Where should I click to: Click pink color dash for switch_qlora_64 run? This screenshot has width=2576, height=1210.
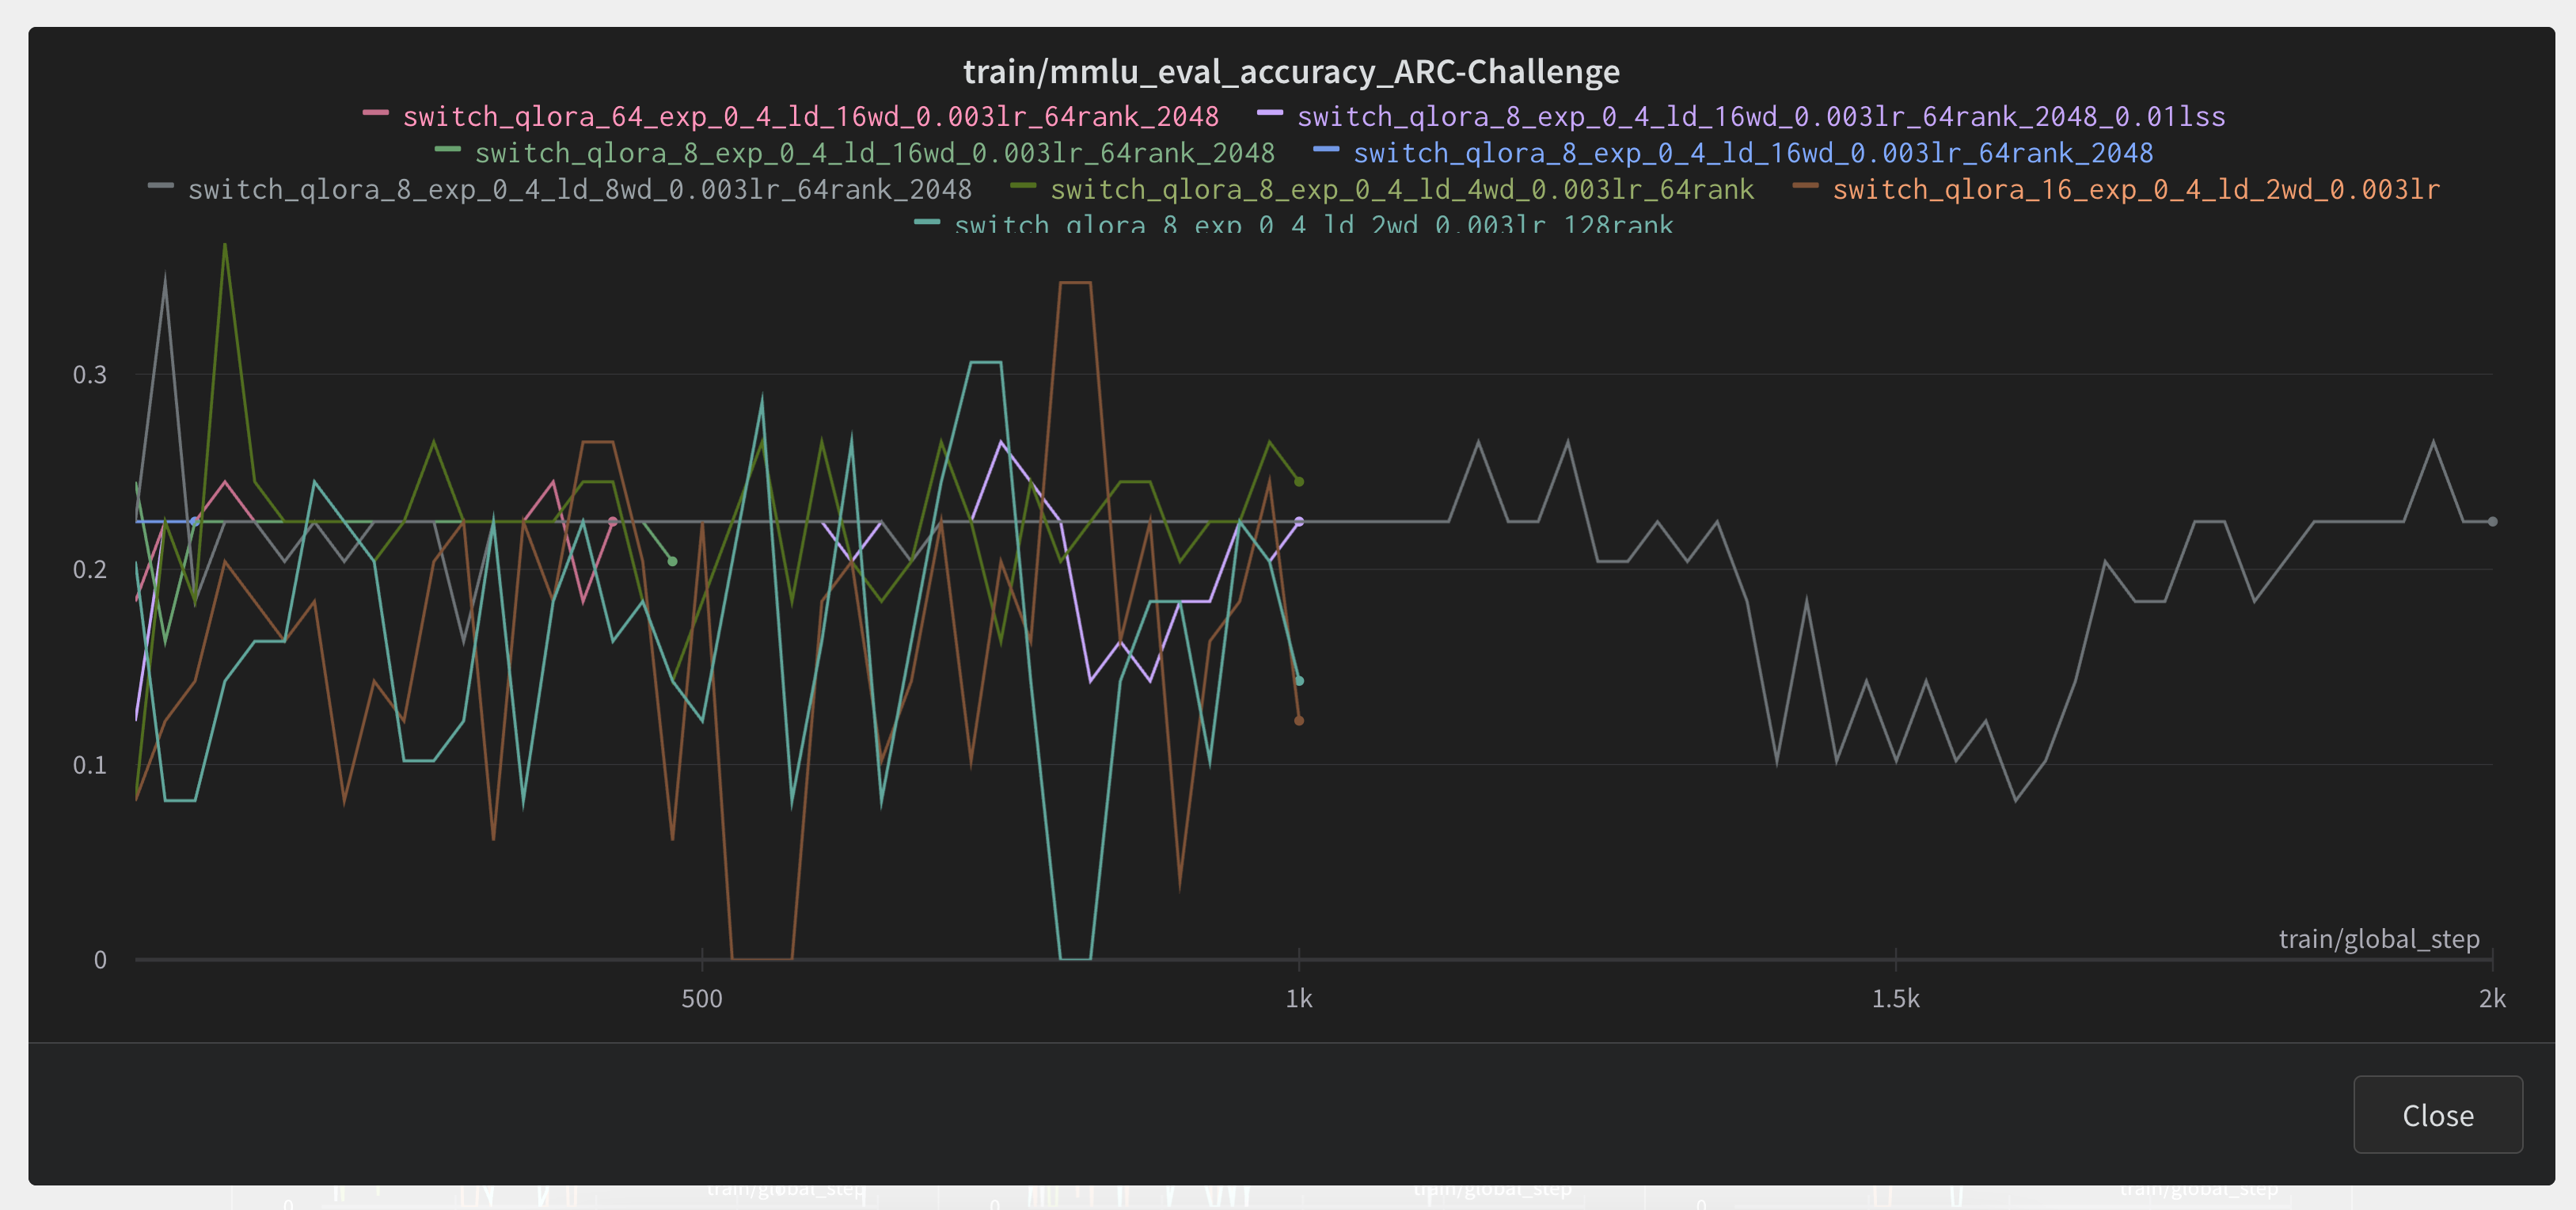pos(375,113)
